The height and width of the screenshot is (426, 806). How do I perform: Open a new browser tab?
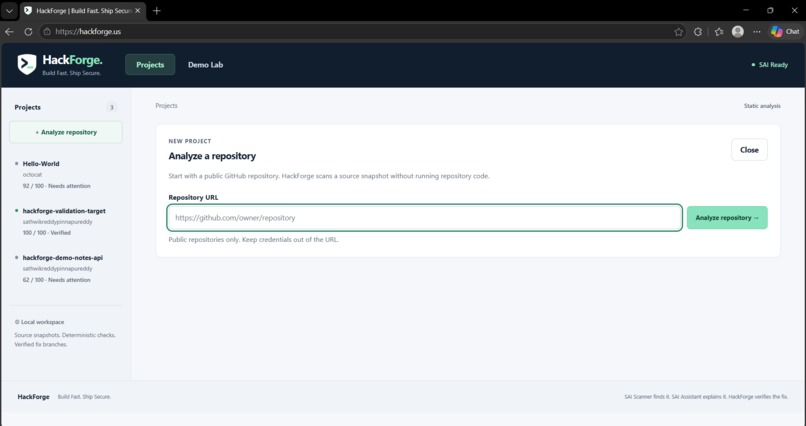click(x=157, y=10)
